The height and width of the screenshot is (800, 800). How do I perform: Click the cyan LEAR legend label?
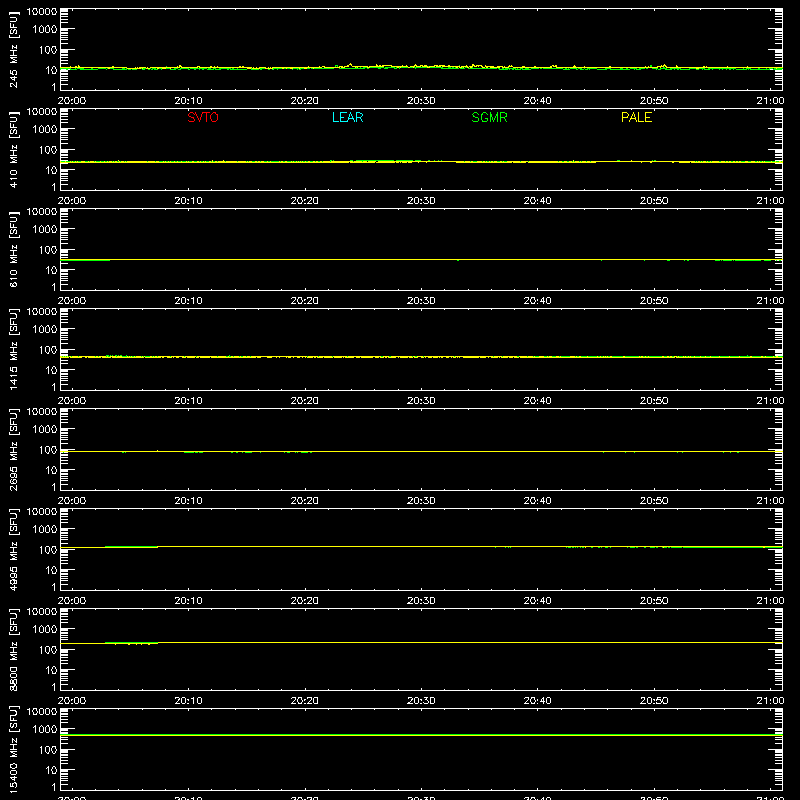[x=347, y=117]
